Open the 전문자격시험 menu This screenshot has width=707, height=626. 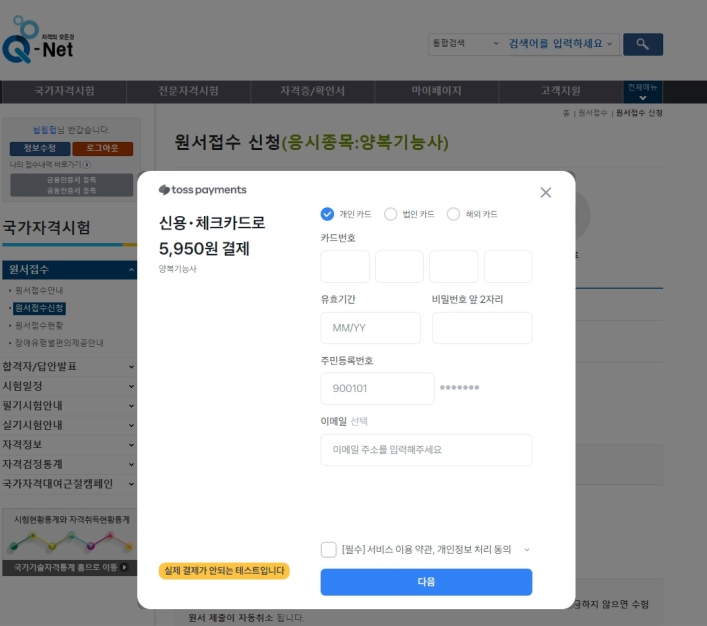[188, 91]
